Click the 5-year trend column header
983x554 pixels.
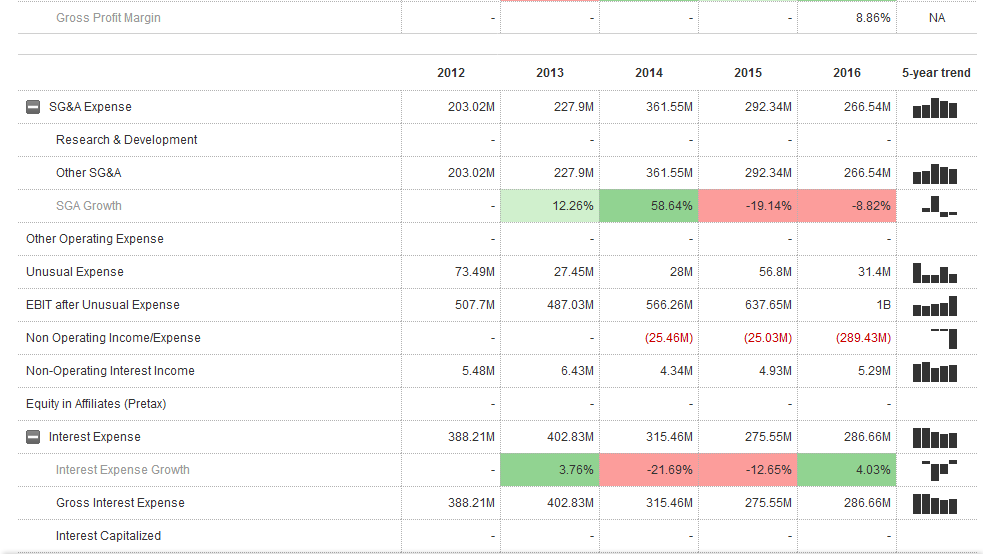tap(936, 73)
